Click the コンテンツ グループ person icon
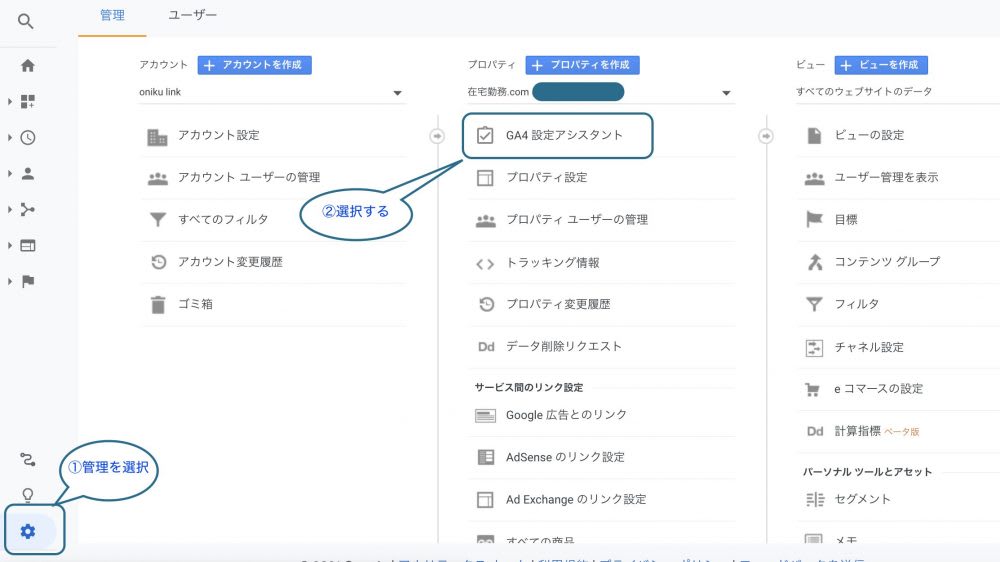Screen dimensions: 1000x562 814,262
